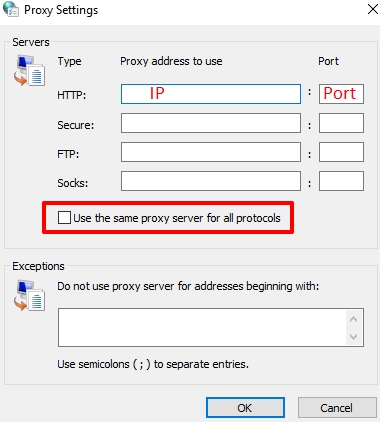Screen dimensions: 380x422
Task: Dismiss the dialog with Cancel button
Action: (x=337, y=407)
